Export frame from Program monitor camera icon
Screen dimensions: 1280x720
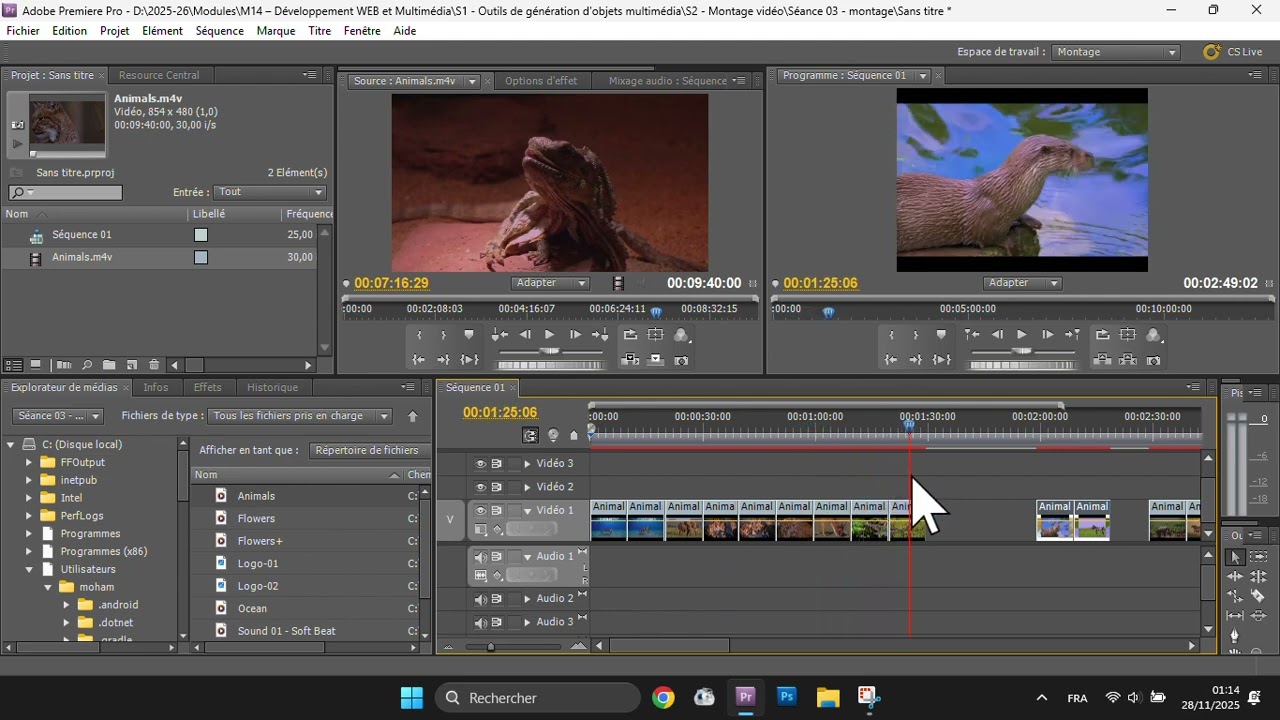point(1154,360)
